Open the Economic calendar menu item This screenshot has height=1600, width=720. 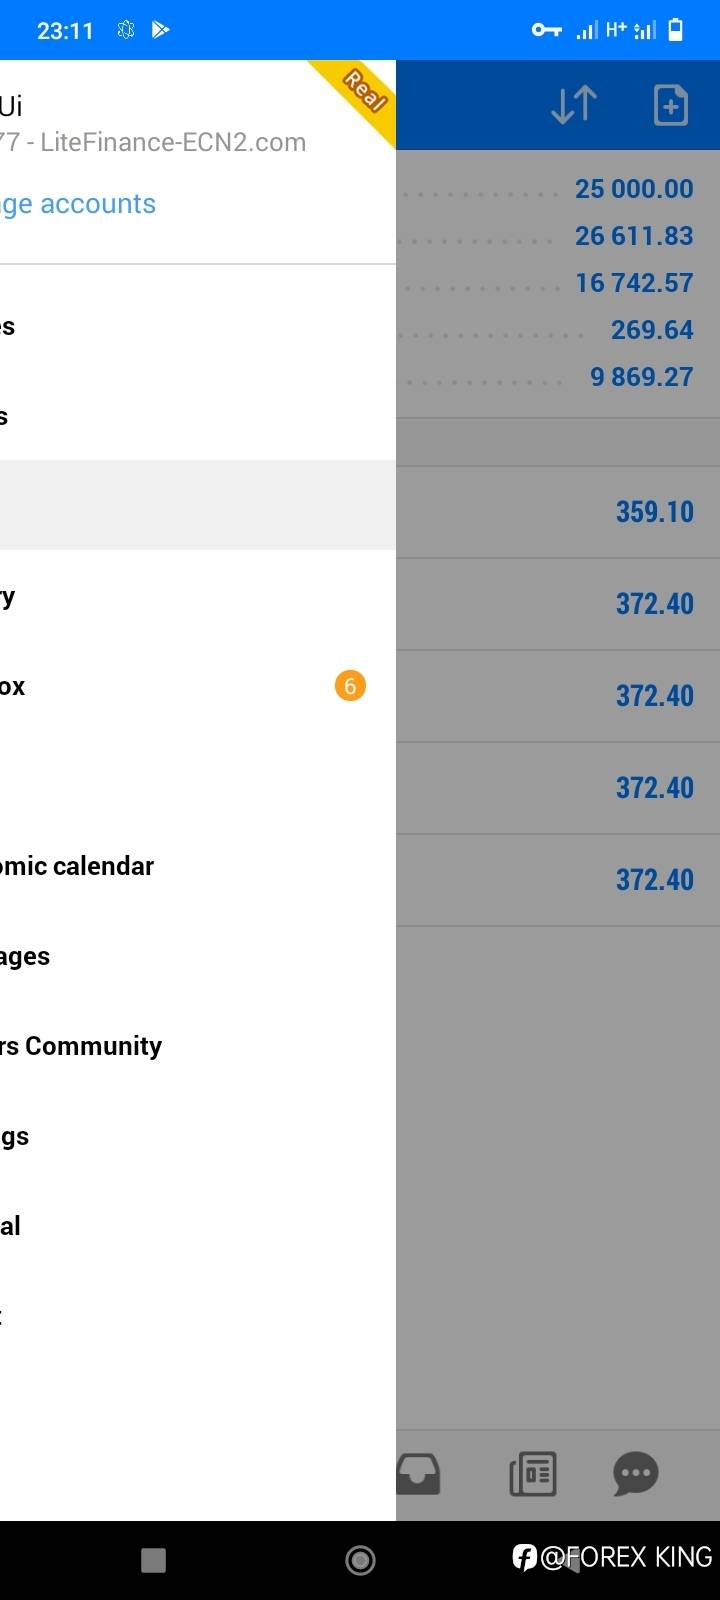pyautogui.click(x=77, y=866)
